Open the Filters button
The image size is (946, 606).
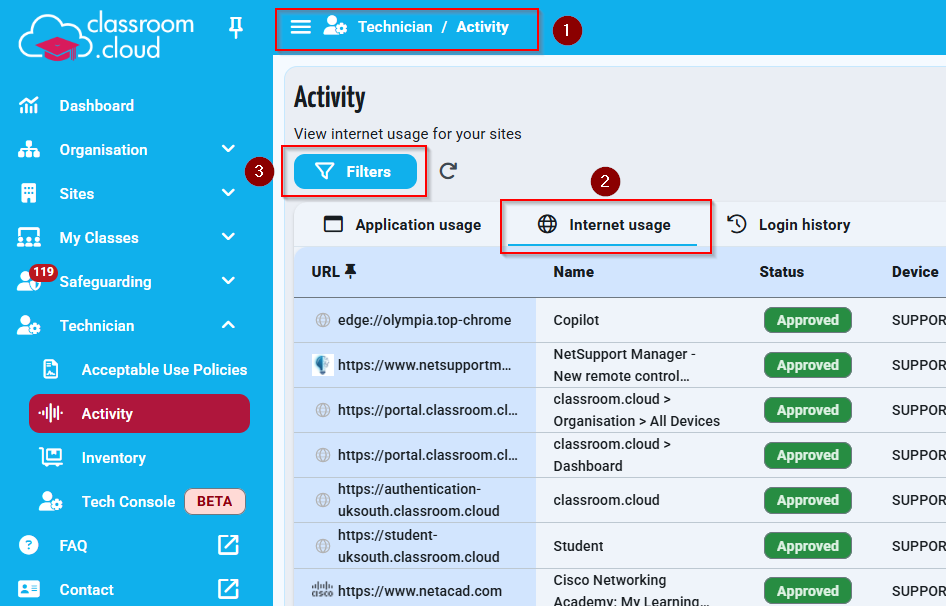[355, 171]
